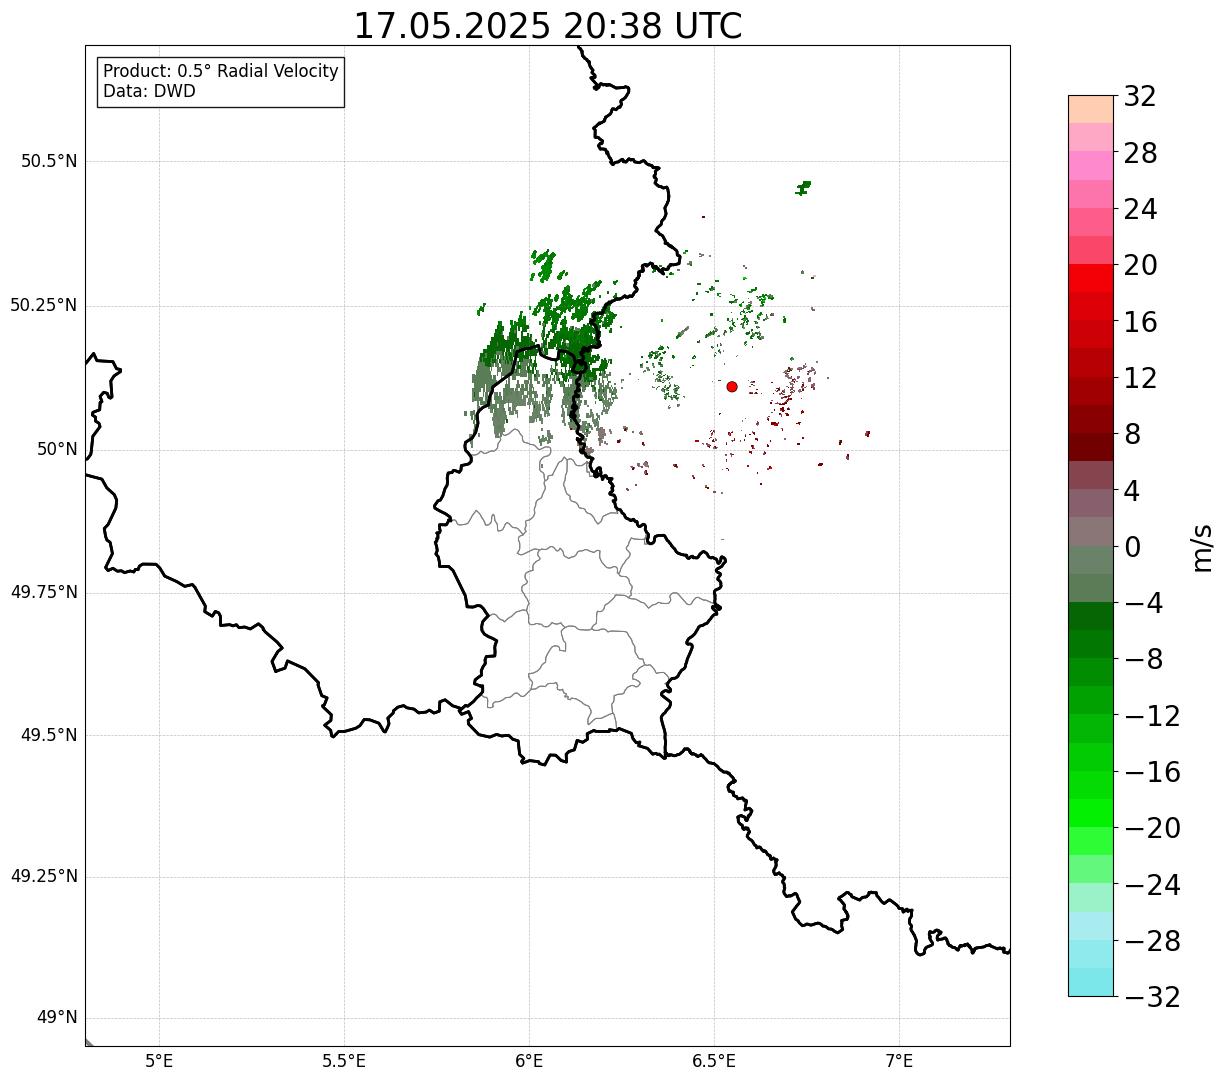Click the m/s colorbar unit label
Screen dimensions: 1225x1081
1201,547
